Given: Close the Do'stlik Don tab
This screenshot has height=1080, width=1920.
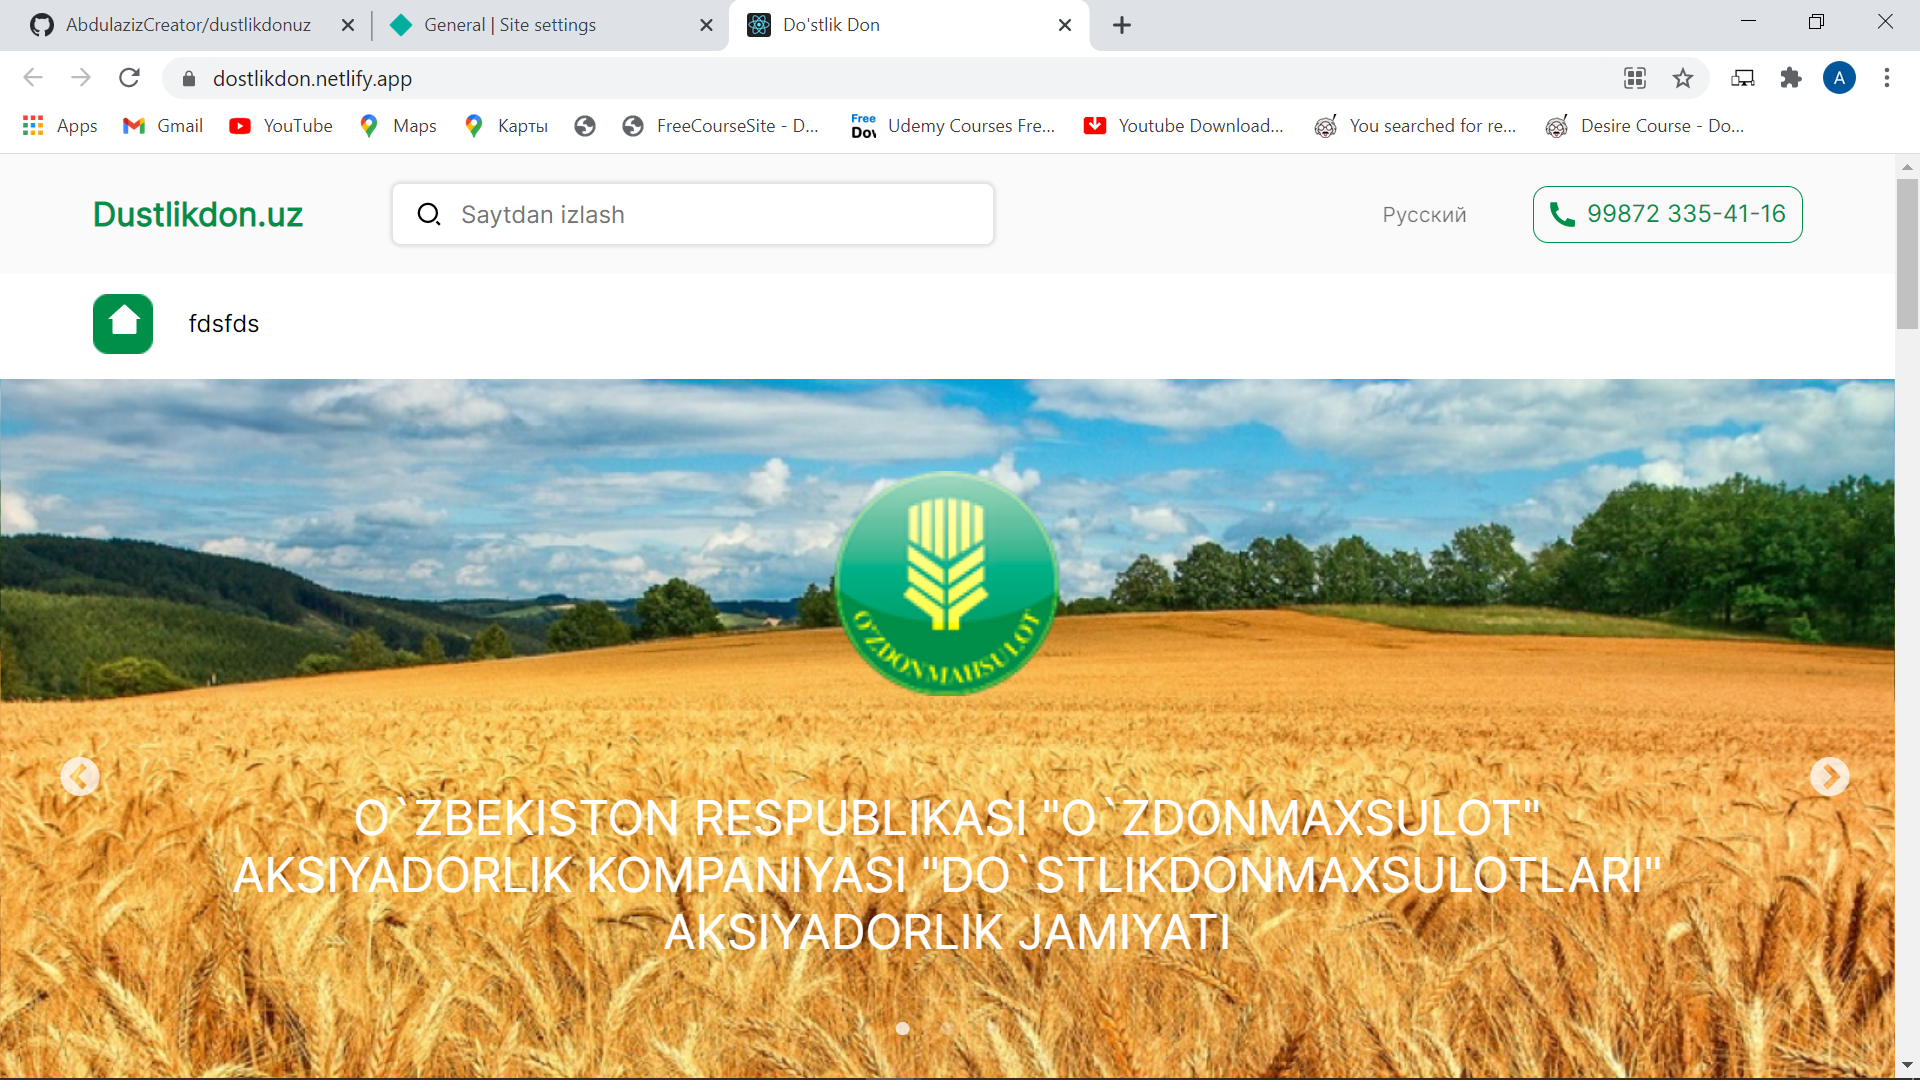Looking at the screenshot, I should [1065, 25].
